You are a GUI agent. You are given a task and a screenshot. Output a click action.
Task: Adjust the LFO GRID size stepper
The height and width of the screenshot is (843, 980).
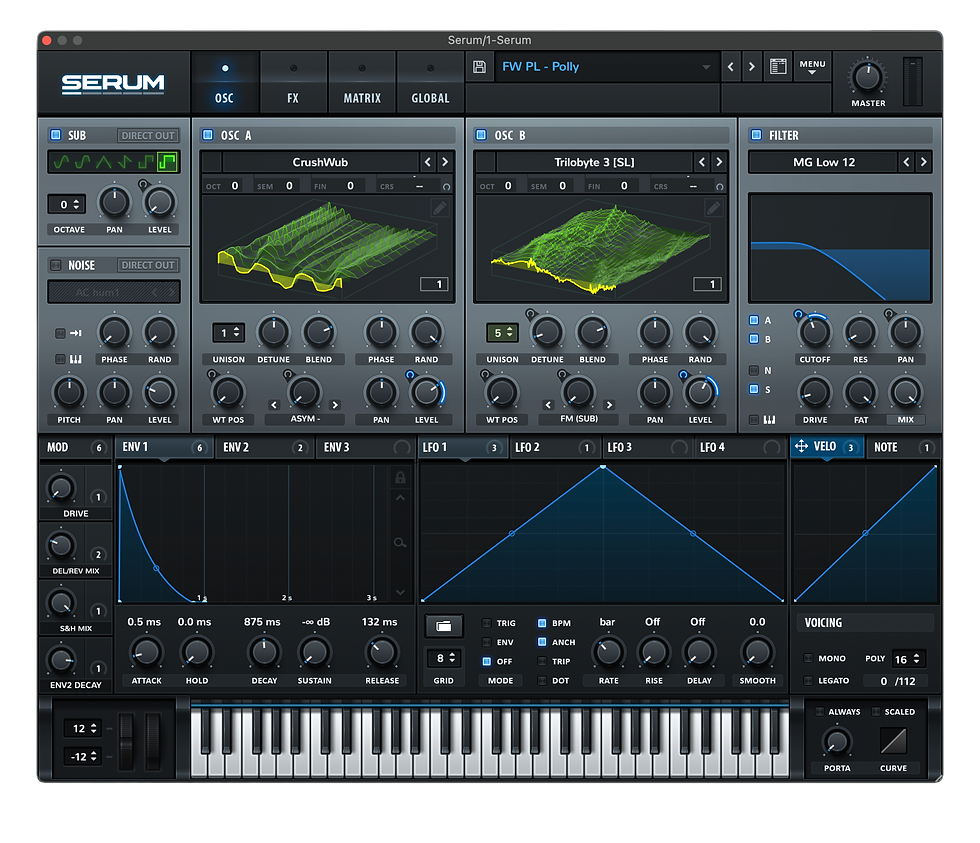tap(444, 658)
